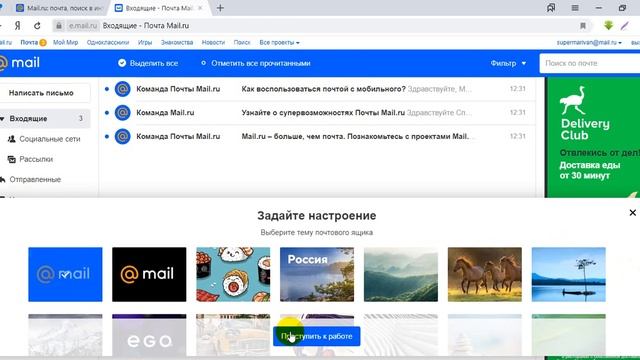Viewport: 640px width, 360px height.
Task: Click the padlock icon in address bar
Action: click(59, 26)
